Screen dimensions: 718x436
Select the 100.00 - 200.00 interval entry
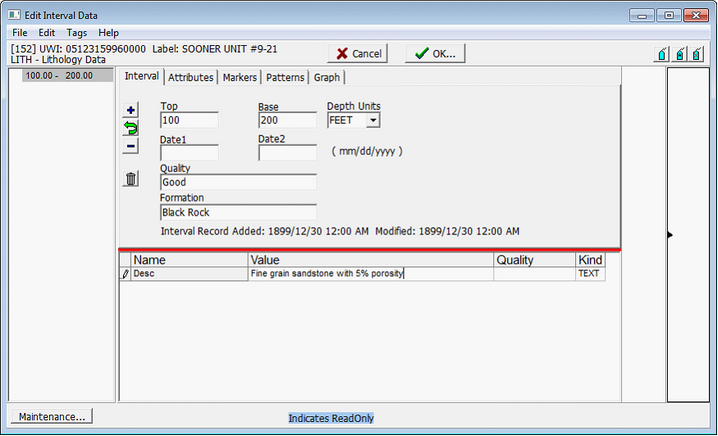[60, 75]
